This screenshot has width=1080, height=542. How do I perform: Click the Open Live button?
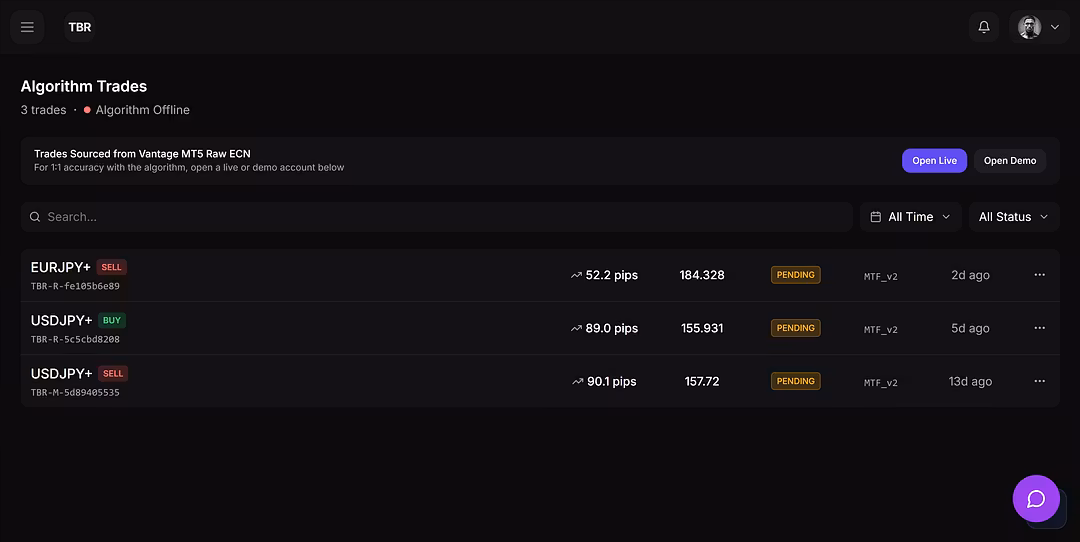coord(934,161)
